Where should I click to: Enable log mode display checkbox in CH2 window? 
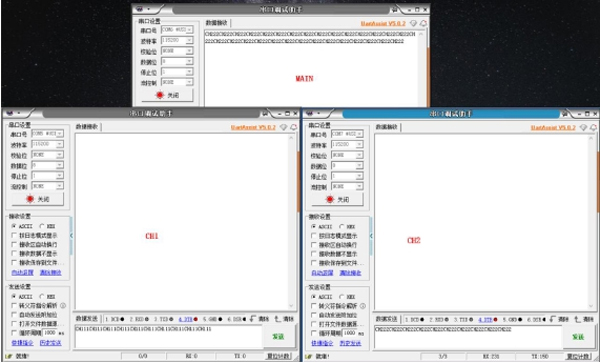pos(314,236)
